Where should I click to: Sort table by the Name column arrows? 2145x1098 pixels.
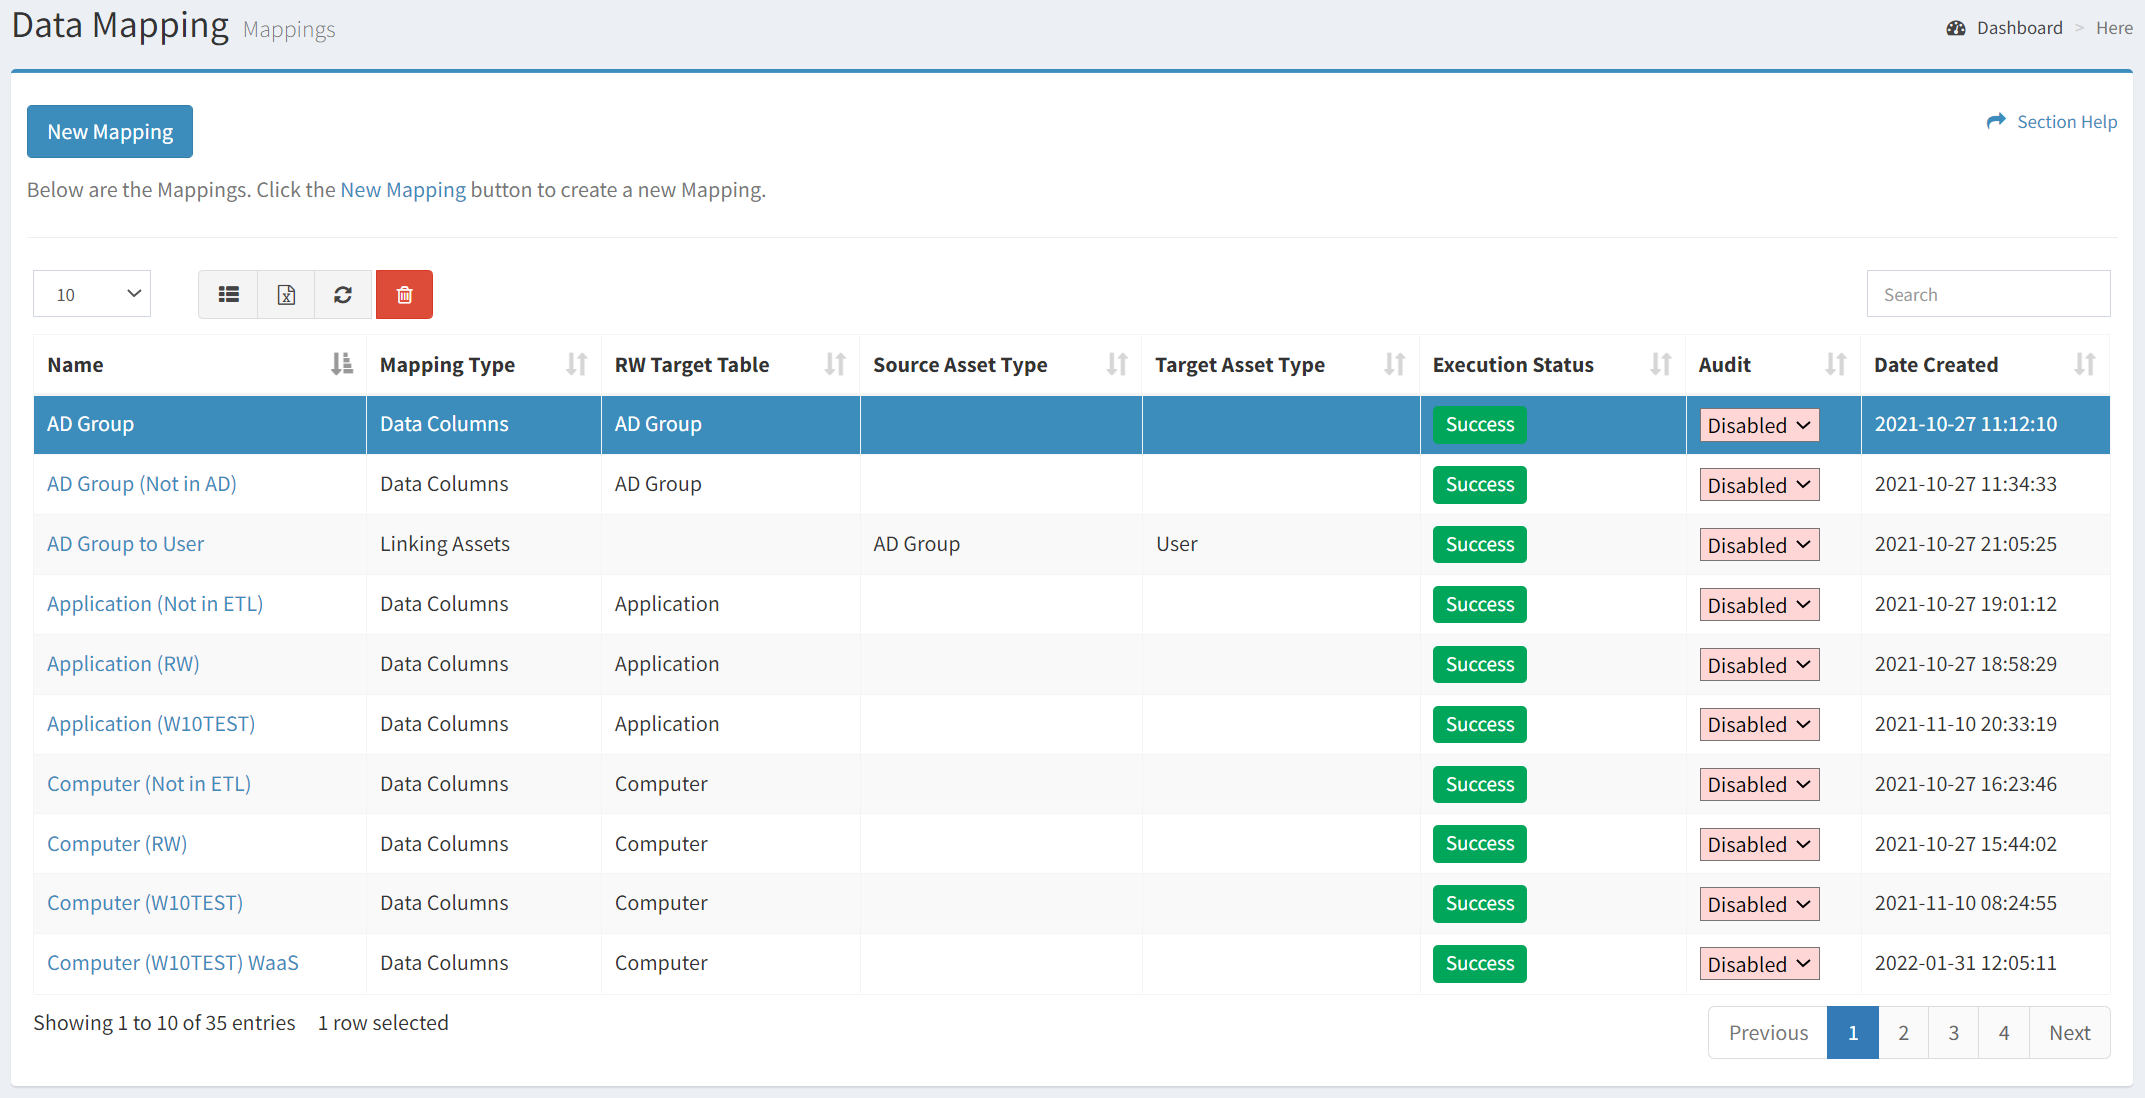click(x=341, y=364)
